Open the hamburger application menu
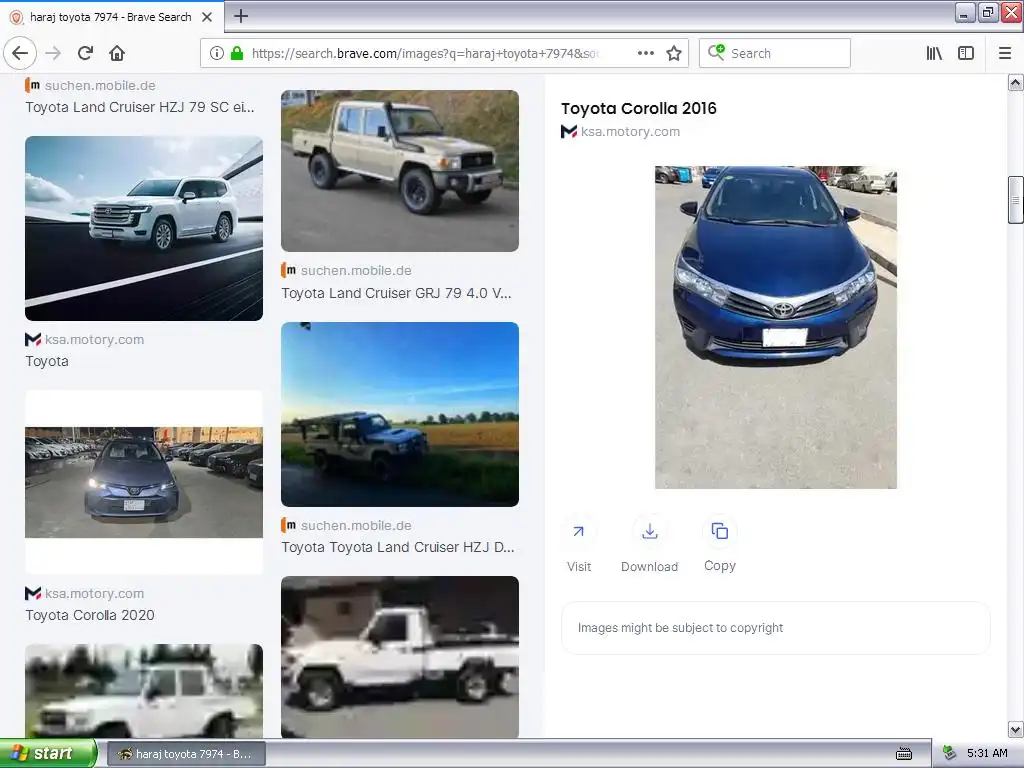 1005,53
